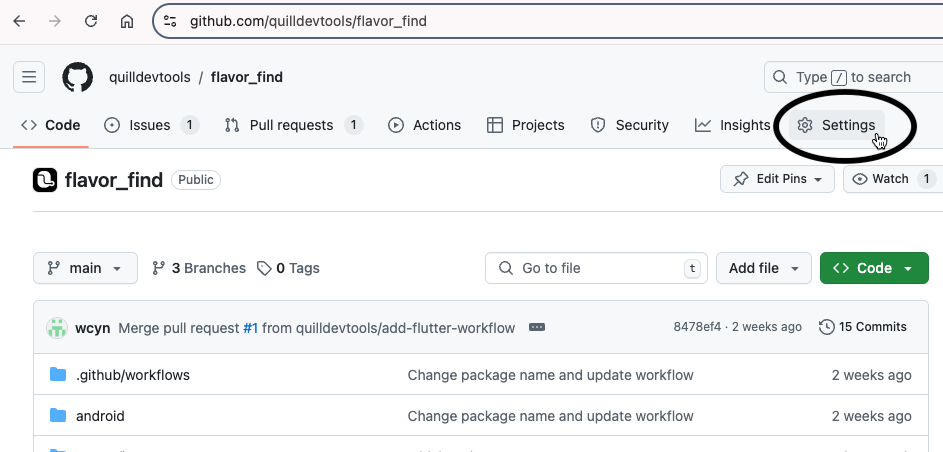Open the Actions tab
The width and height of the screenshot is (943, 452).
point(425,125)
